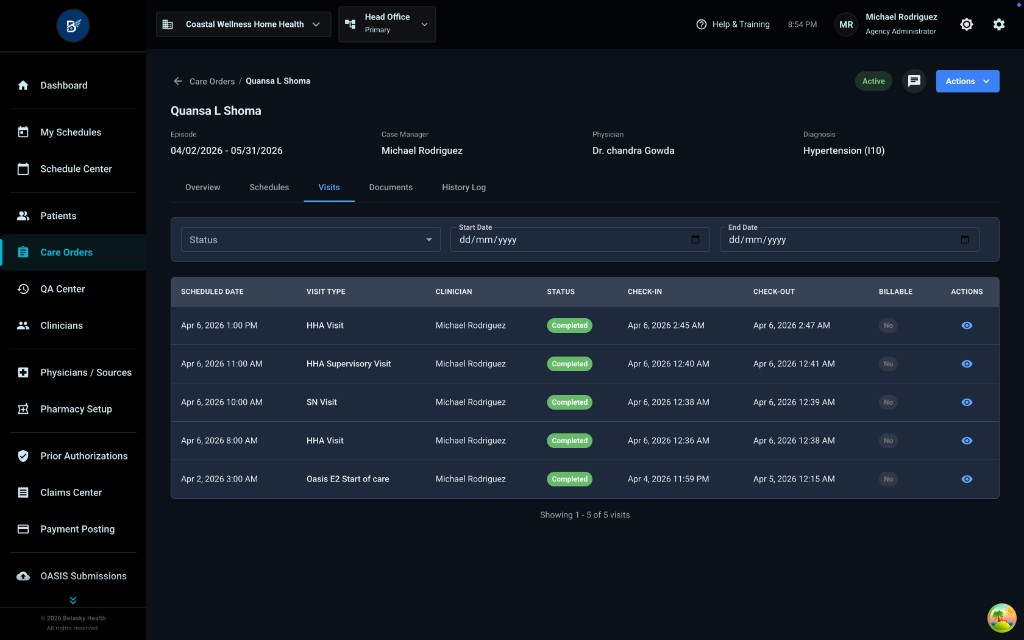Click the MR user avatar
This screenshot has width=1024, height=640.
(846, 24)
